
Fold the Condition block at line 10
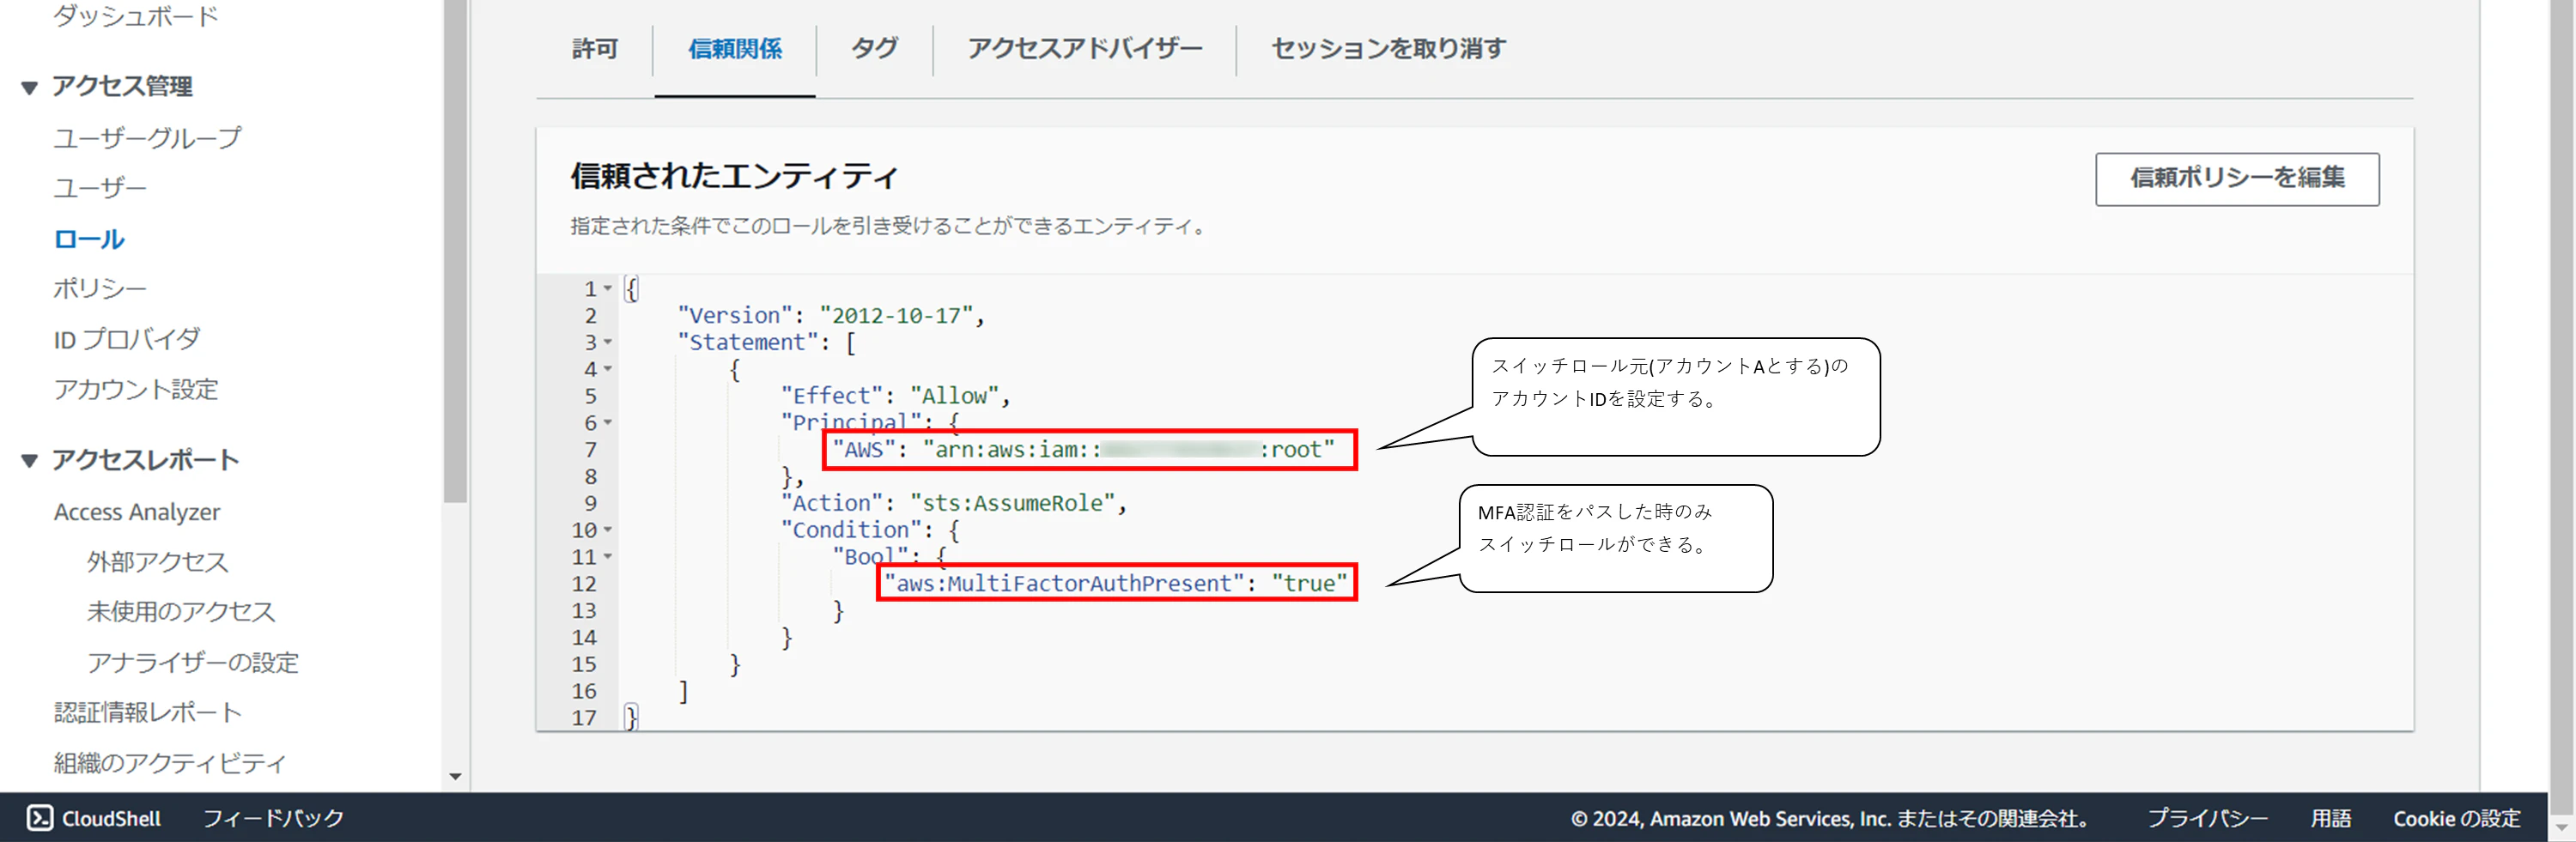[x=607, y=530]
